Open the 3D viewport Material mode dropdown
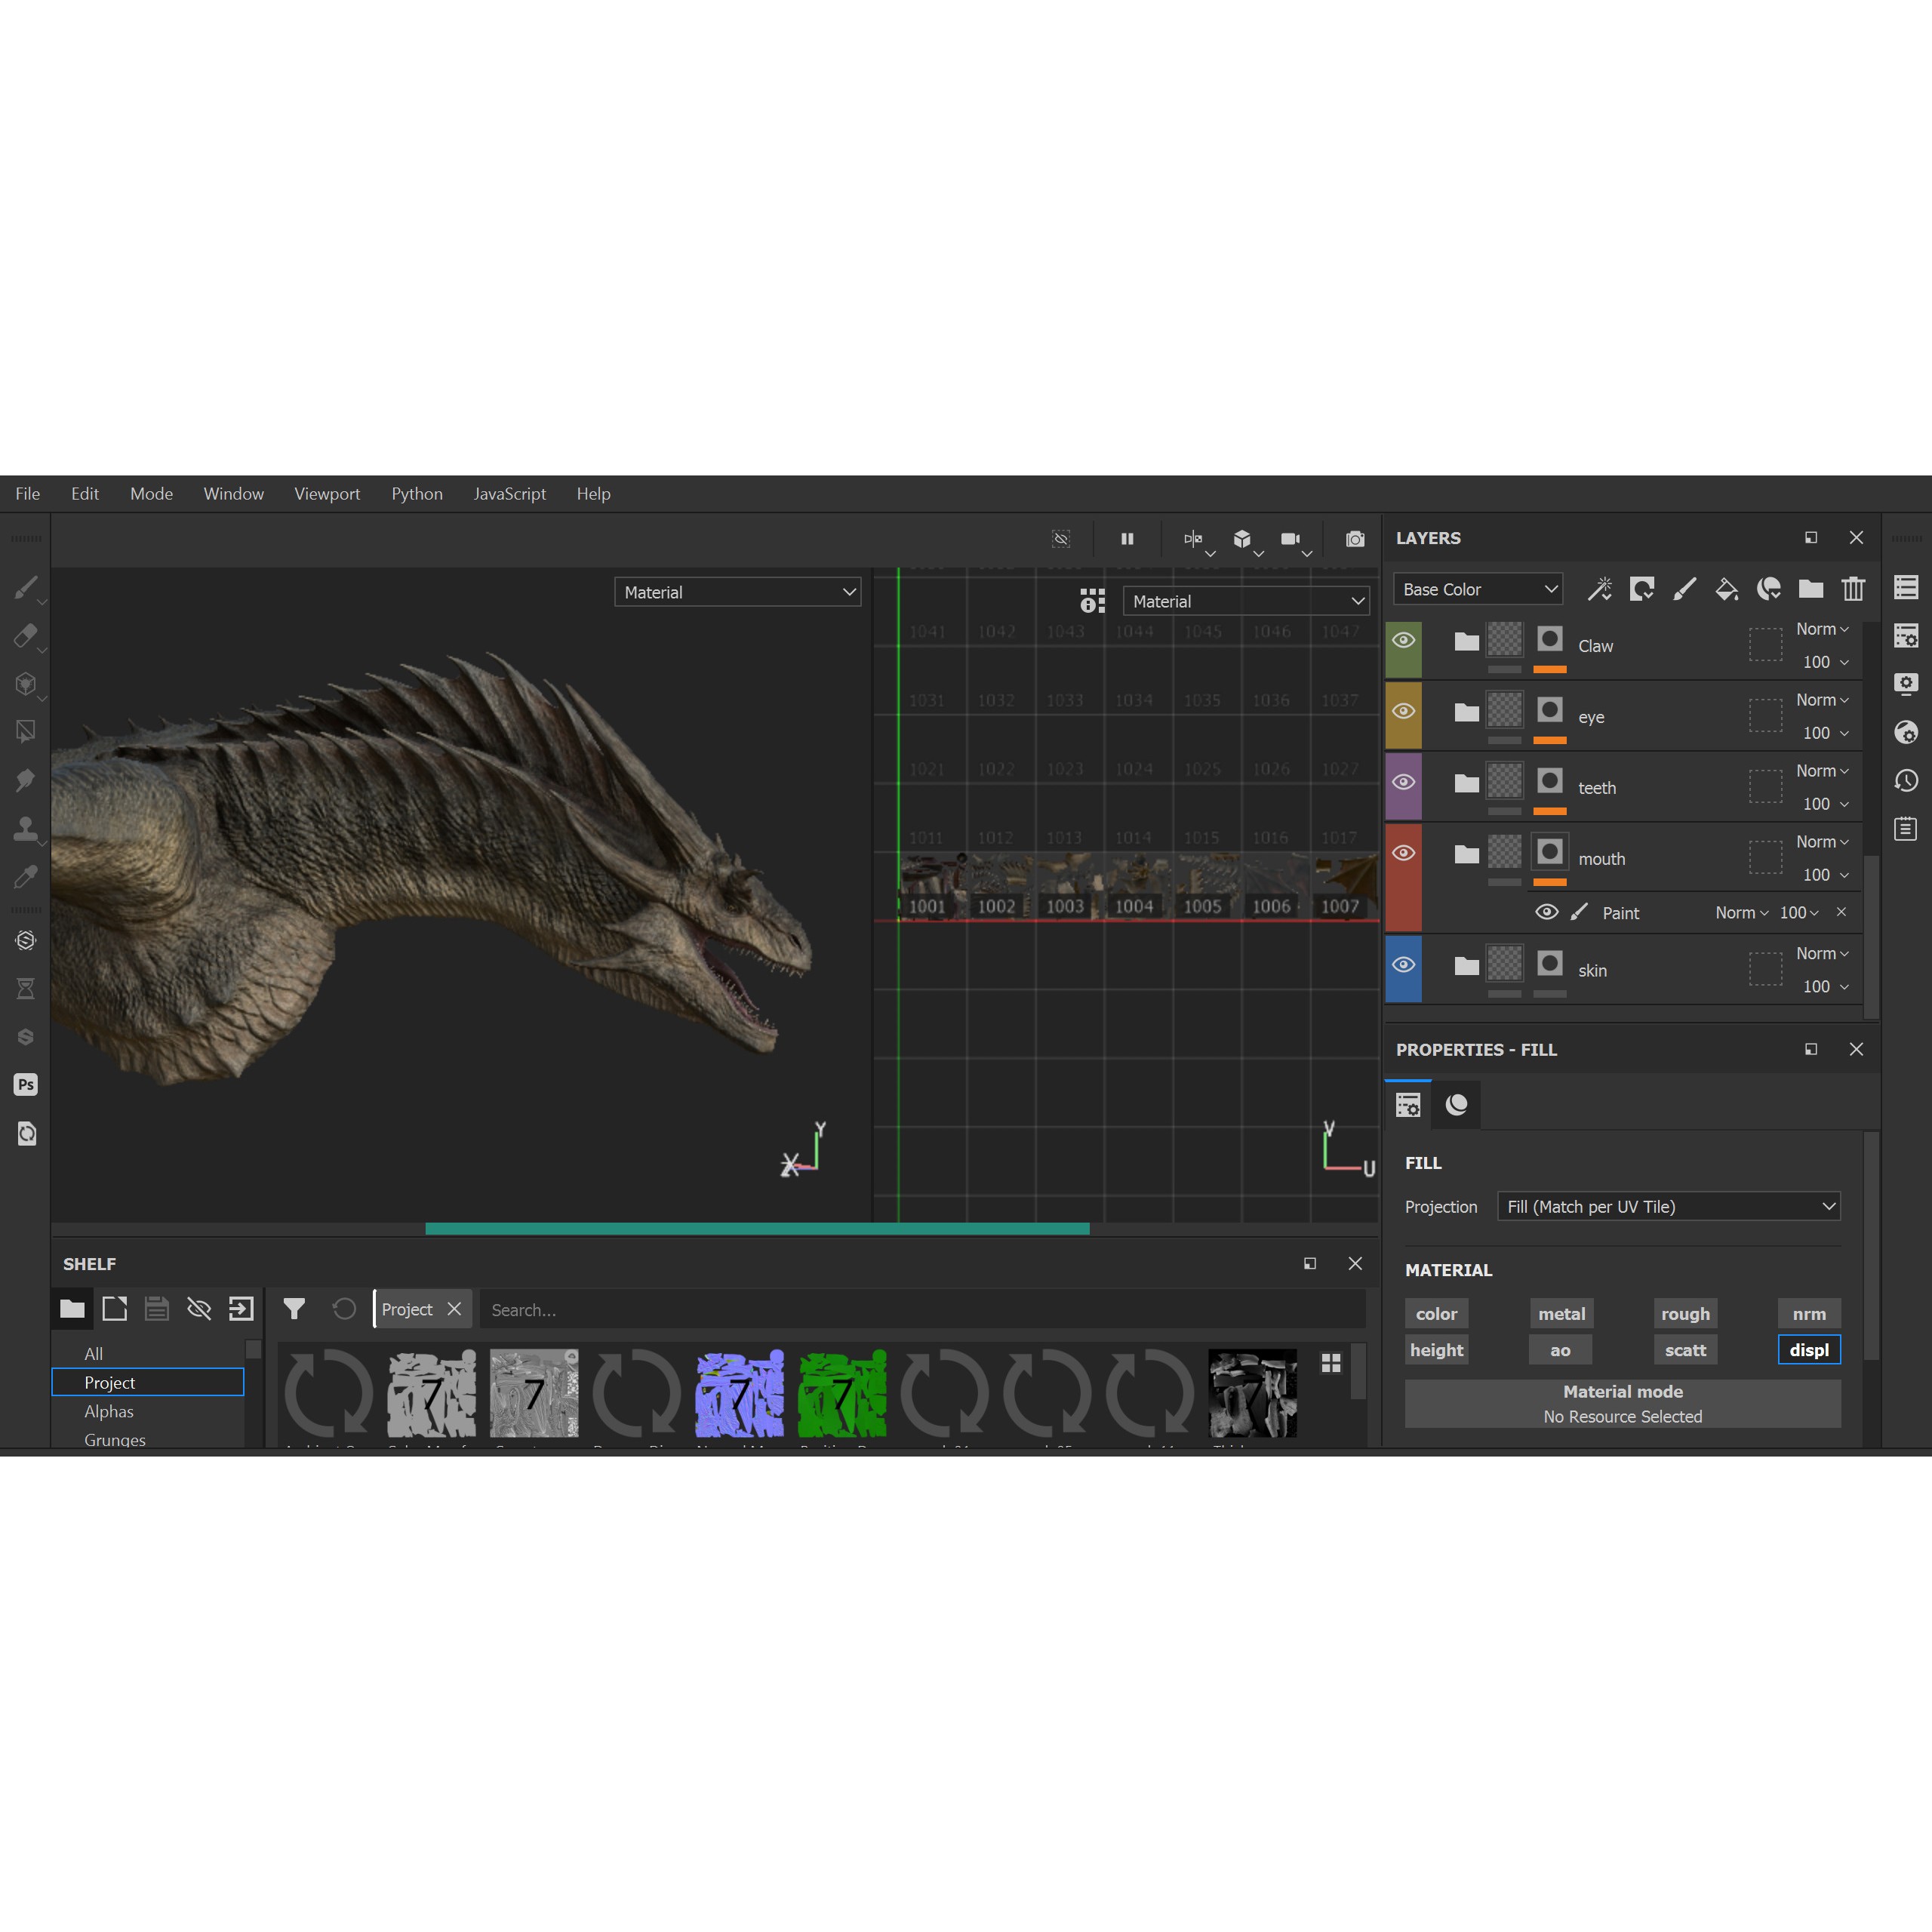The height and width of the screenshot is (1932, 1932). coord(737,593)
